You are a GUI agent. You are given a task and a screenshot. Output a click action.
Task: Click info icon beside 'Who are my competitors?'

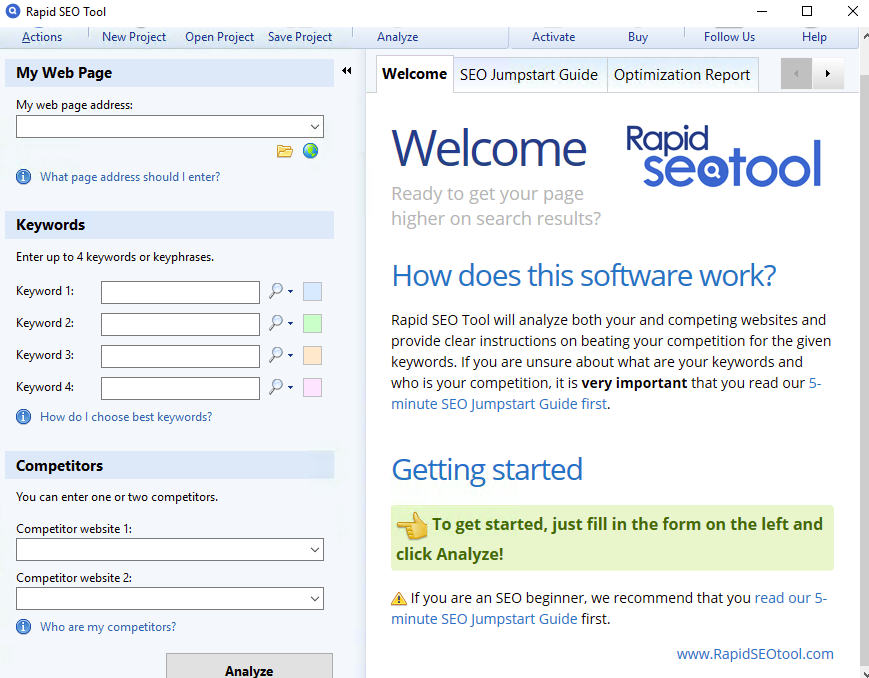click(x=23, y=626)
